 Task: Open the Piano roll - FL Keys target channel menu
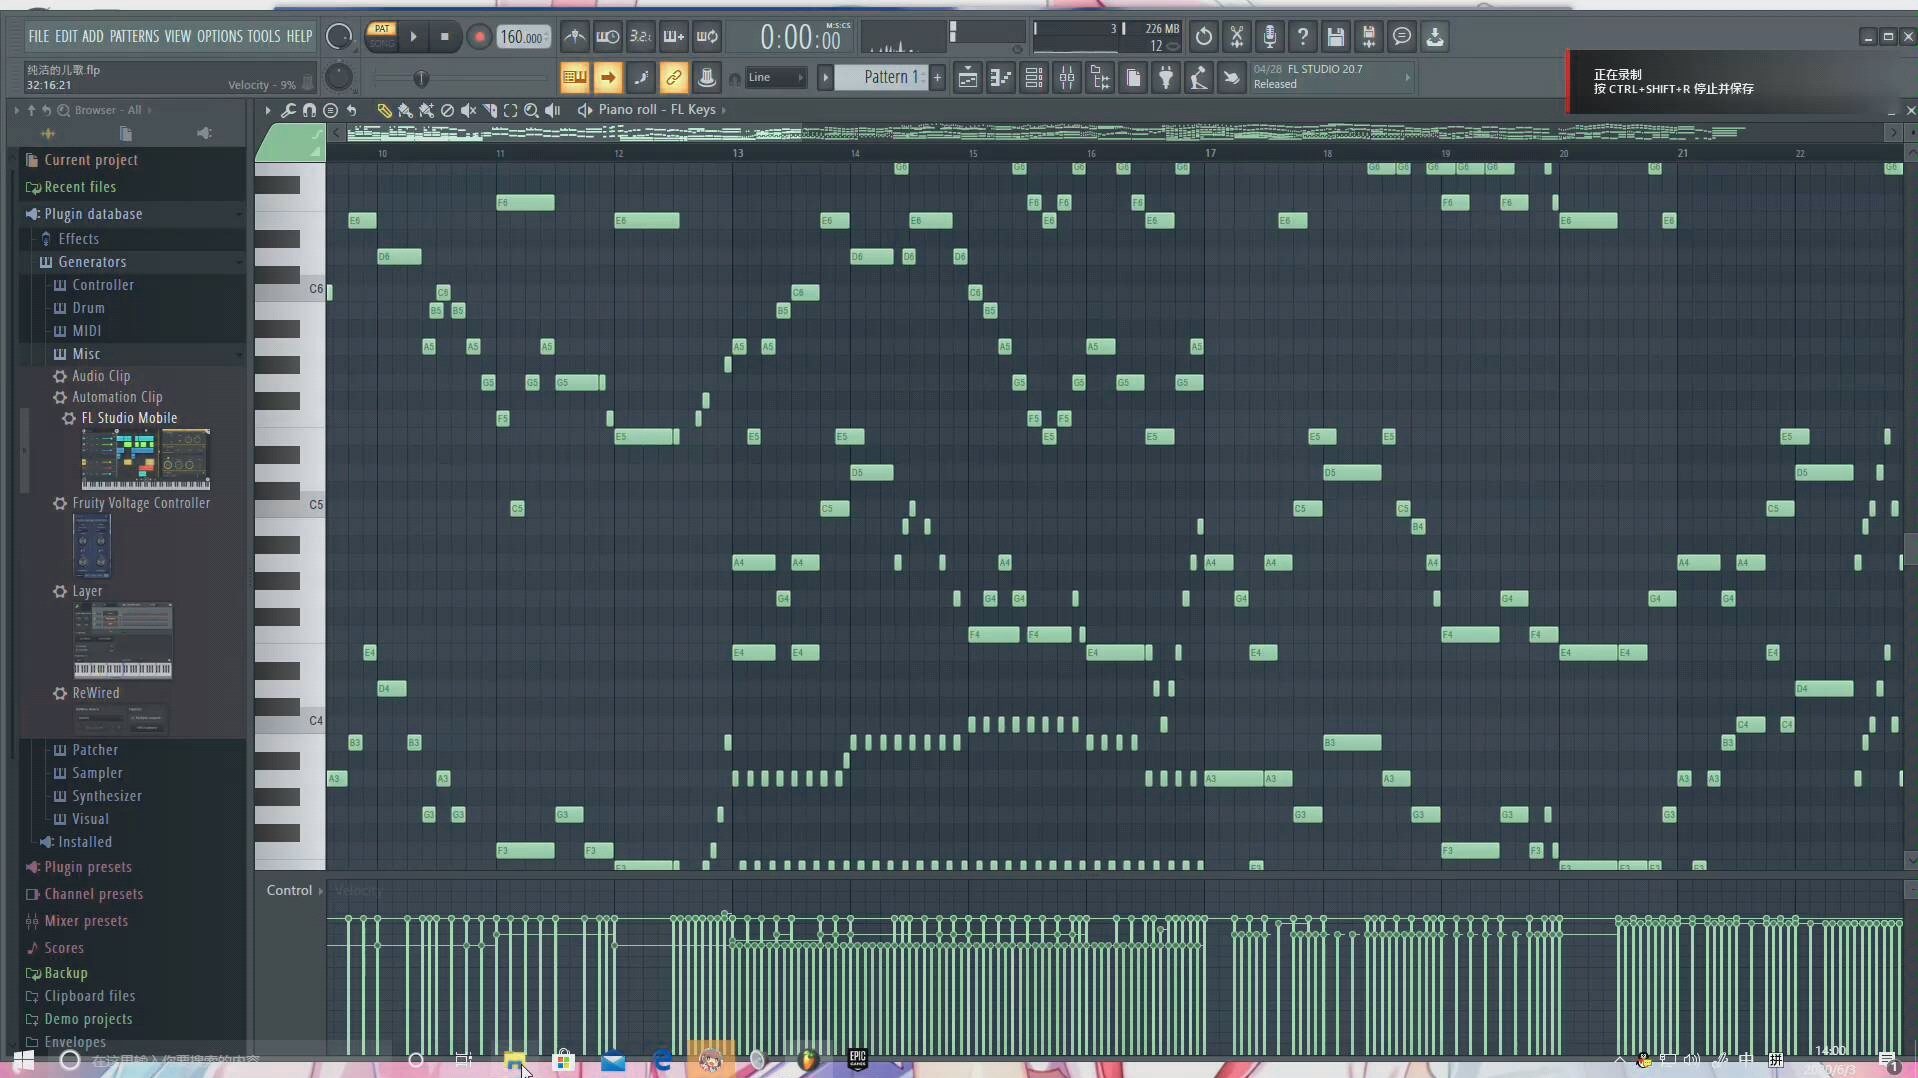coord(657,110)
